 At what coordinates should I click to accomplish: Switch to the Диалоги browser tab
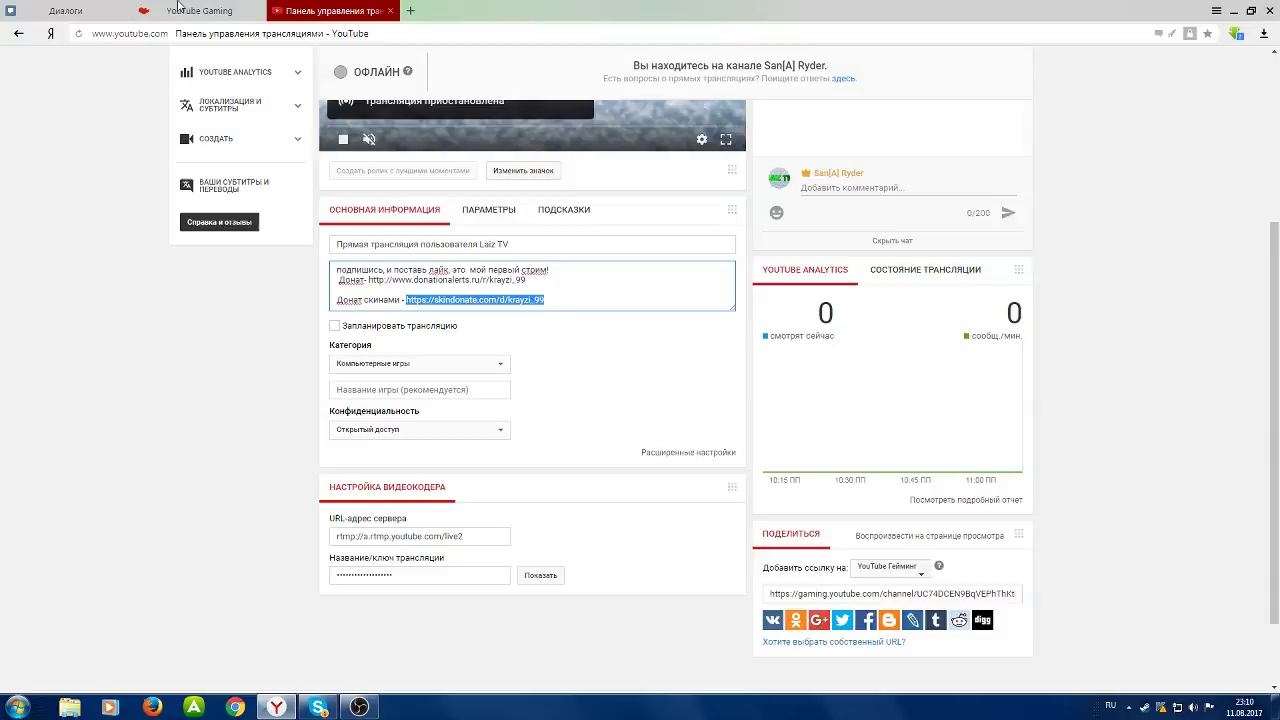click(66, 10)
